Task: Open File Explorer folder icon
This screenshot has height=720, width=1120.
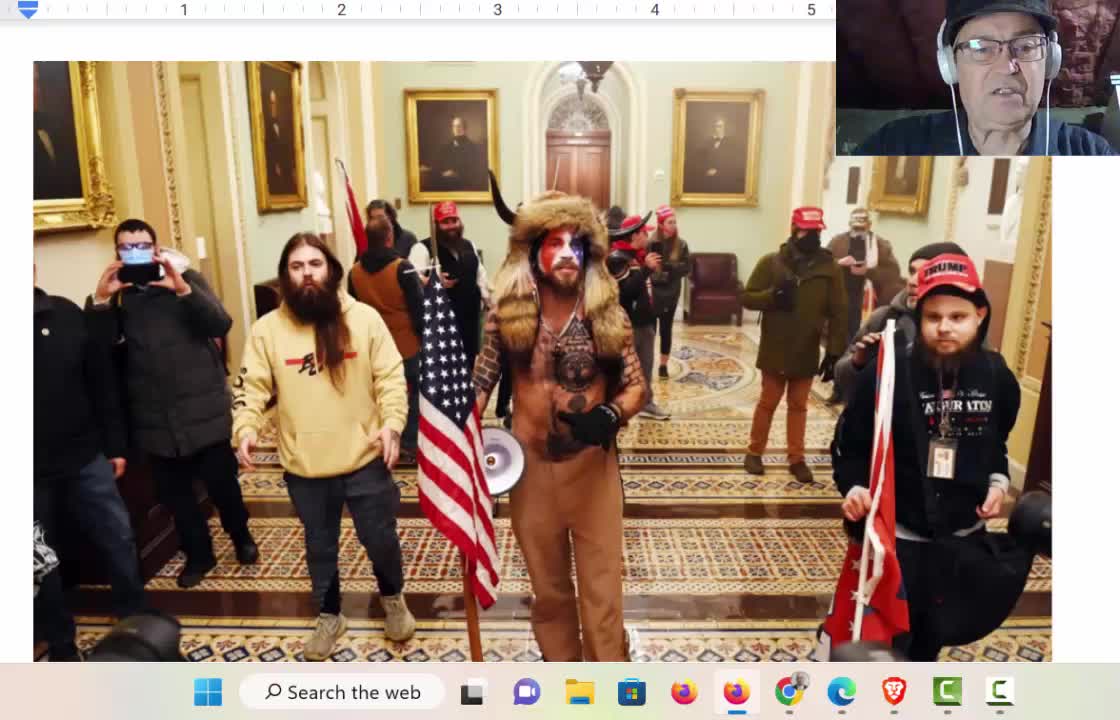Action: [x=579, y=692]
